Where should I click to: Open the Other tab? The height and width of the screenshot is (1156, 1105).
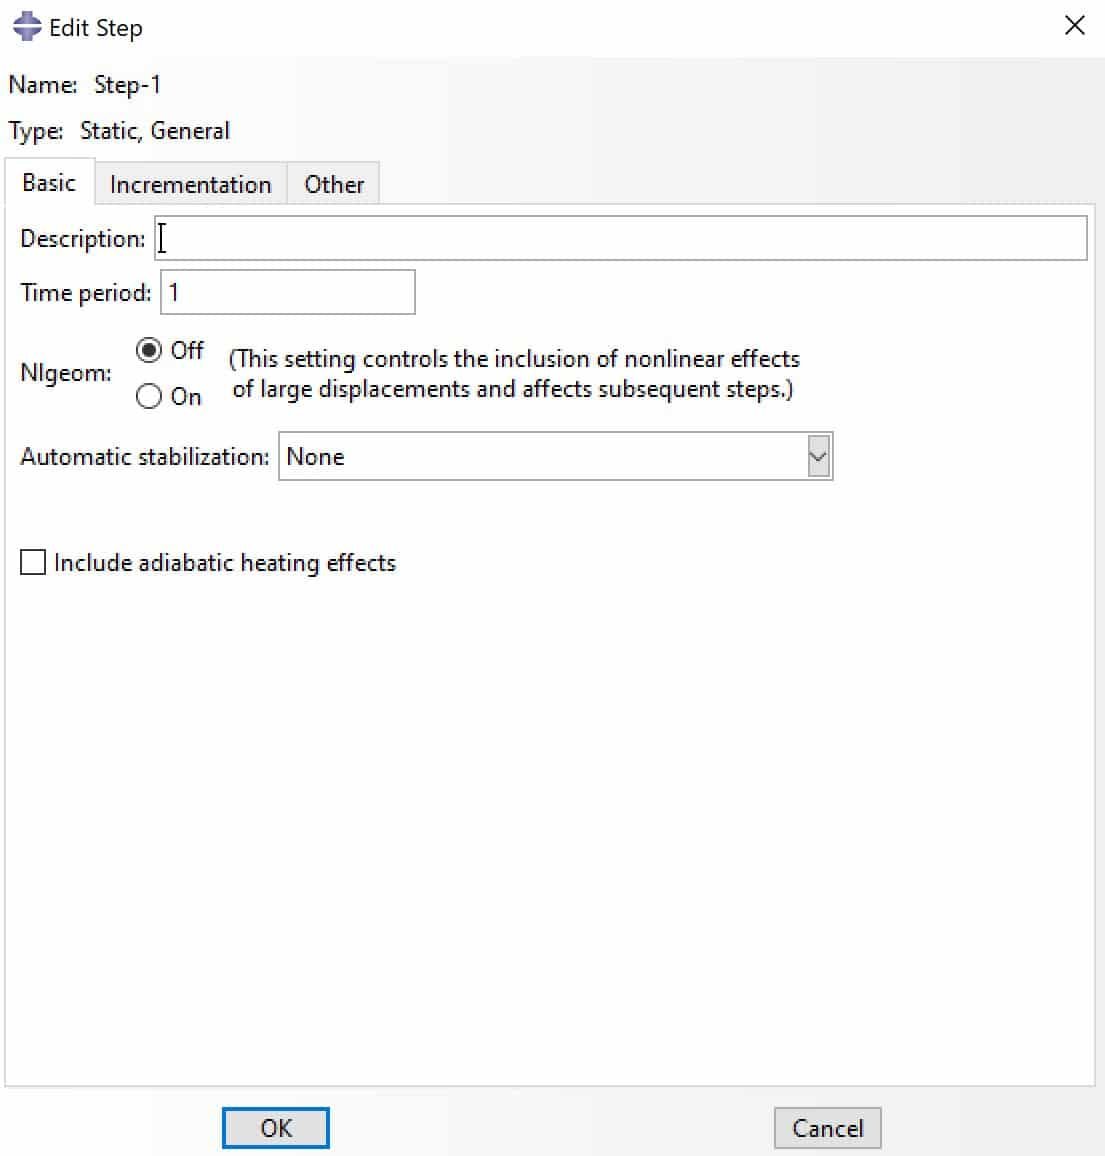334,184
